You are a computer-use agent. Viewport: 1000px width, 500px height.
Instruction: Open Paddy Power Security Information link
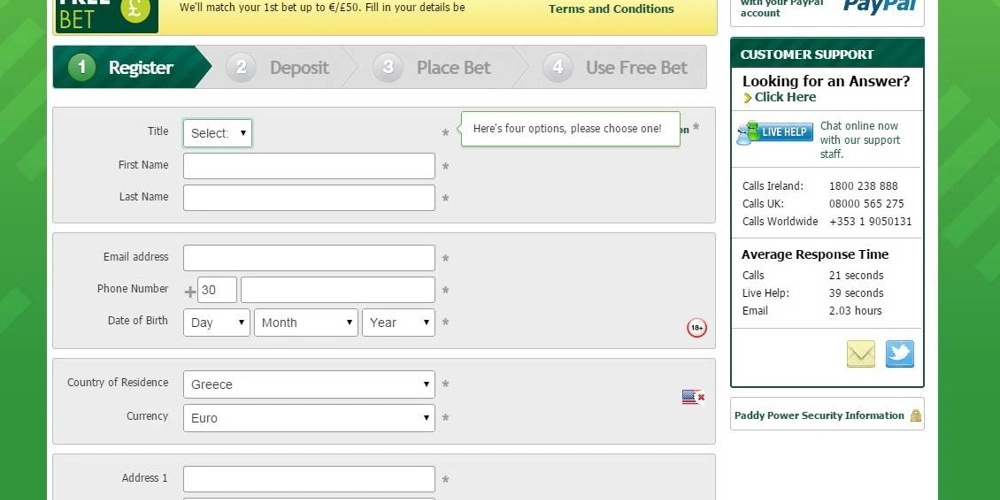[820, 416]
